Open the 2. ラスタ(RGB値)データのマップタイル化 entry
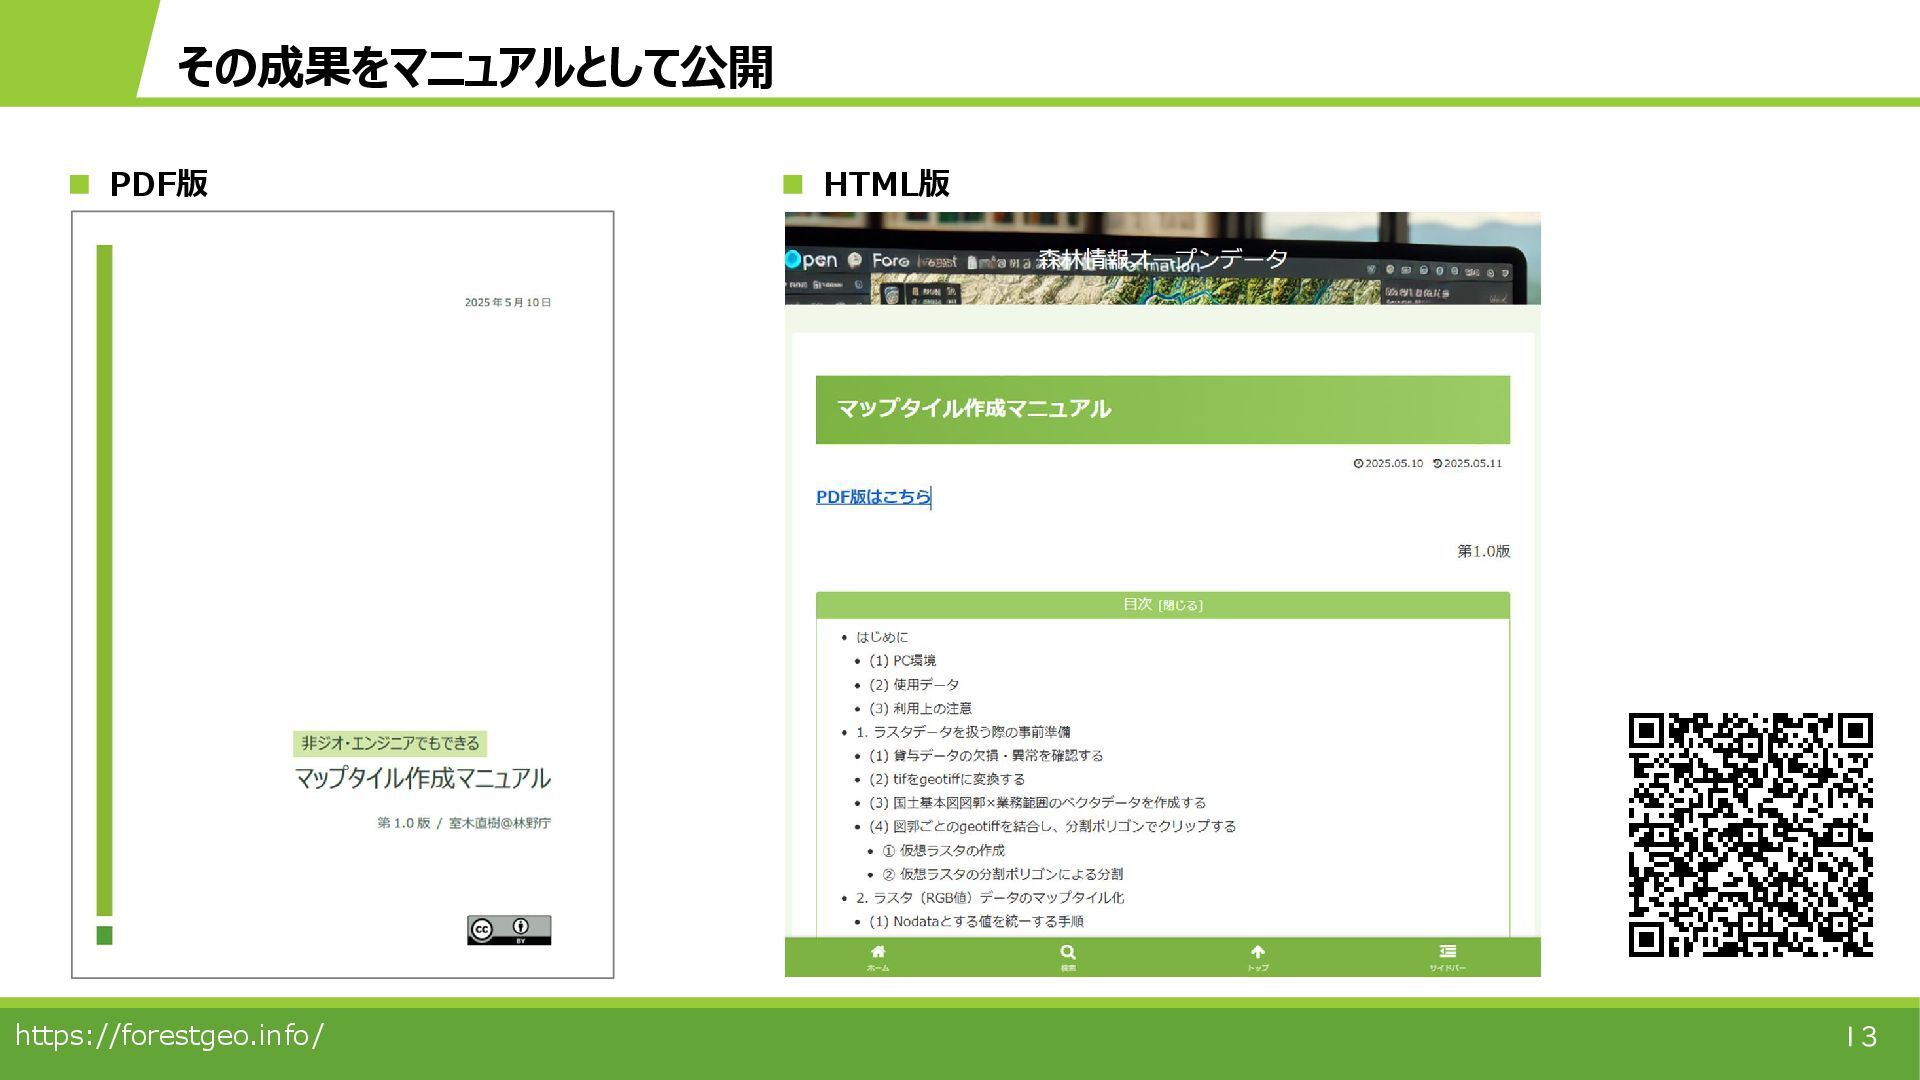 989,898
